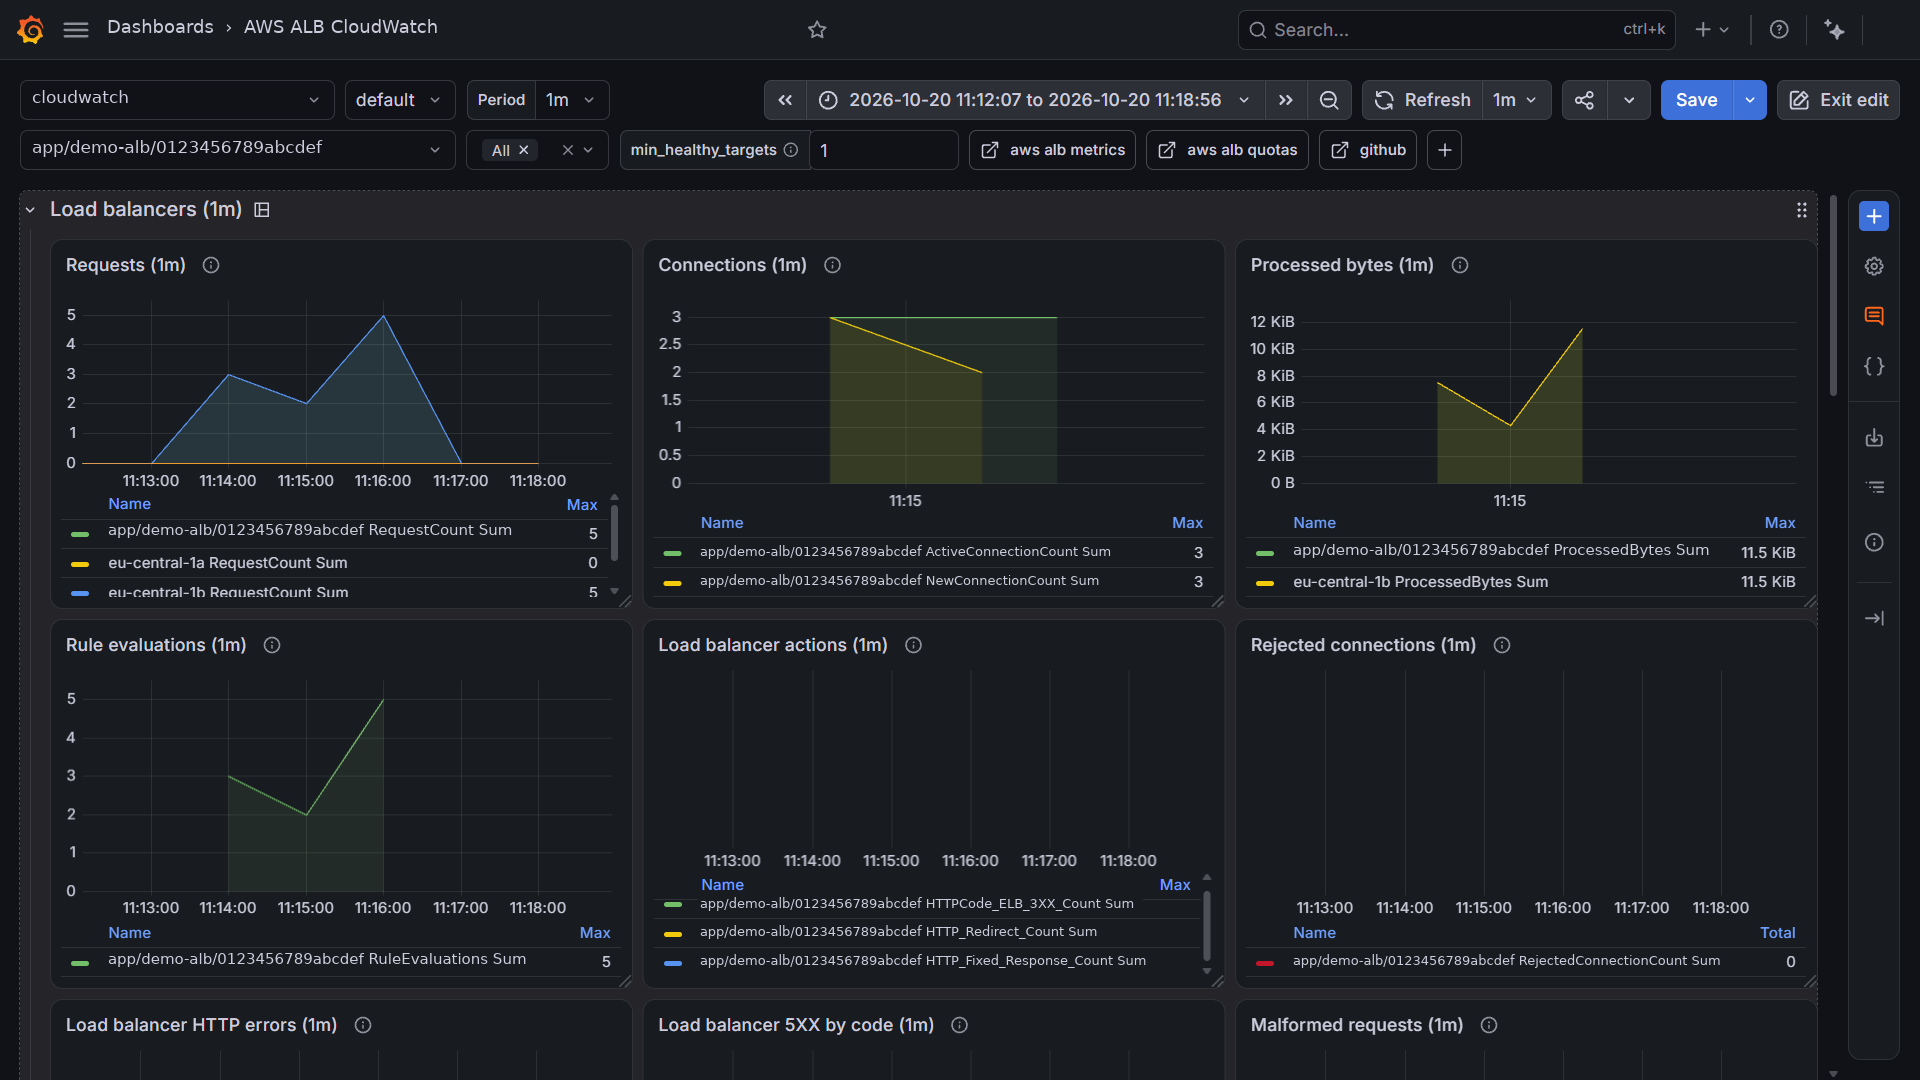Star the AWS ALB CloudWatch dashboard
The width and height of the screenshot is (1920, 1080).
tap(817, 30)
